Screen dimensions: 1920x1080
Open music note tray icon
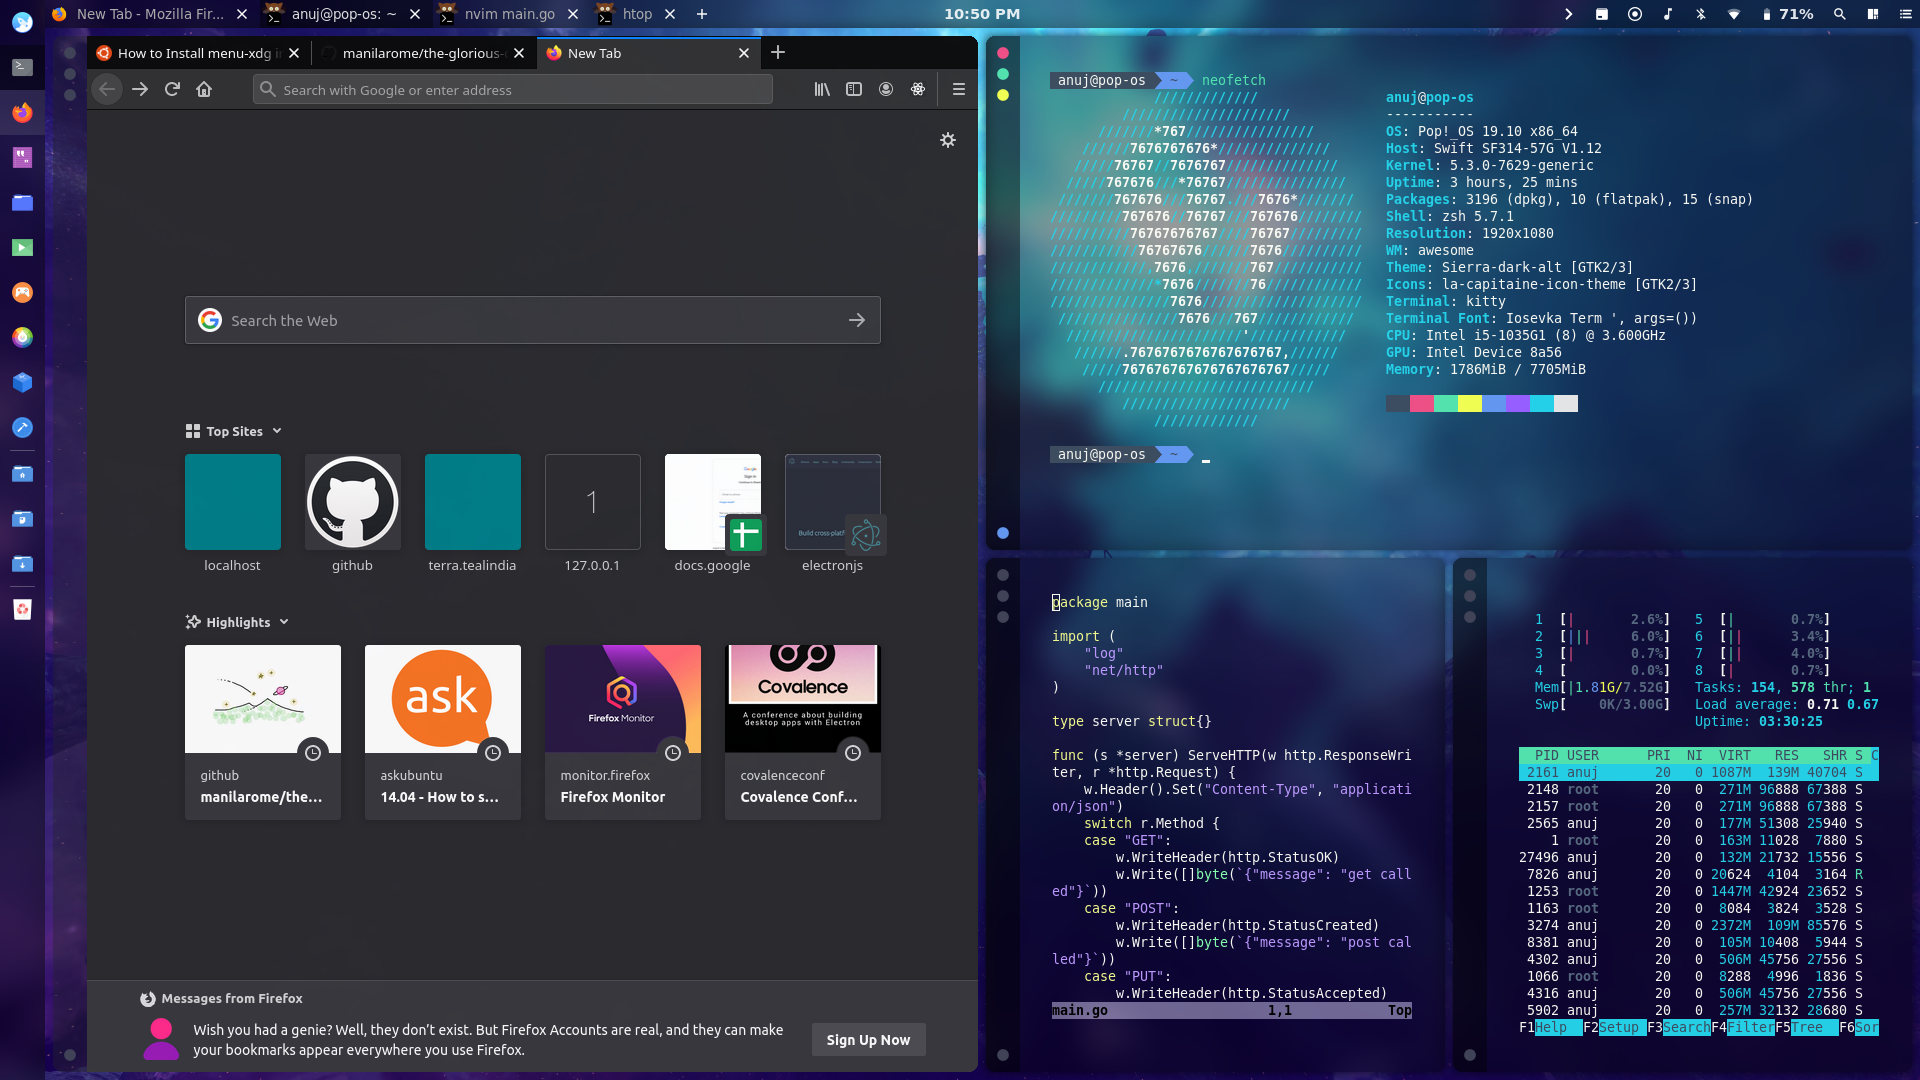(x=1667, y=14)
